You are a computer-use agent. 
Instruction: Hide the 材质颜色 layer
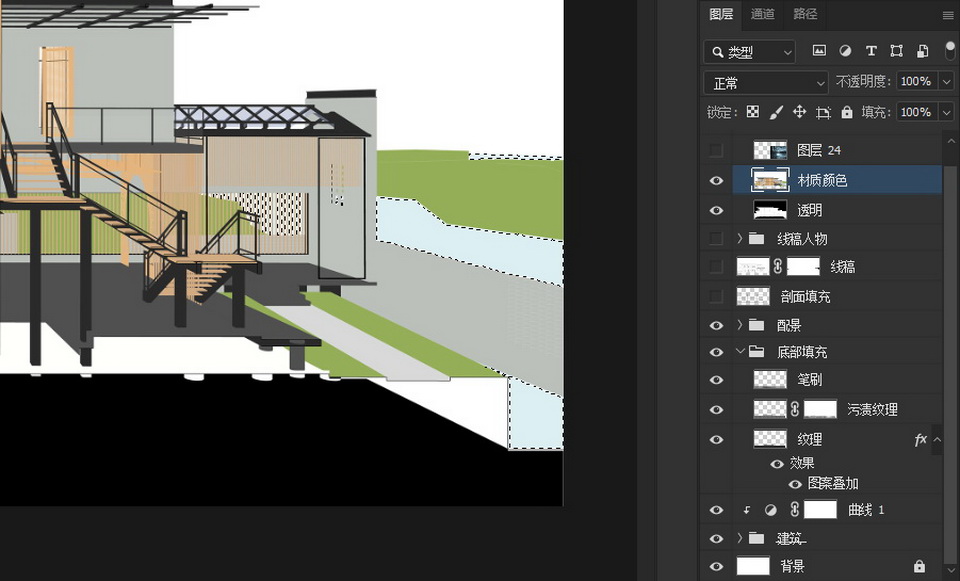[715, 181]
